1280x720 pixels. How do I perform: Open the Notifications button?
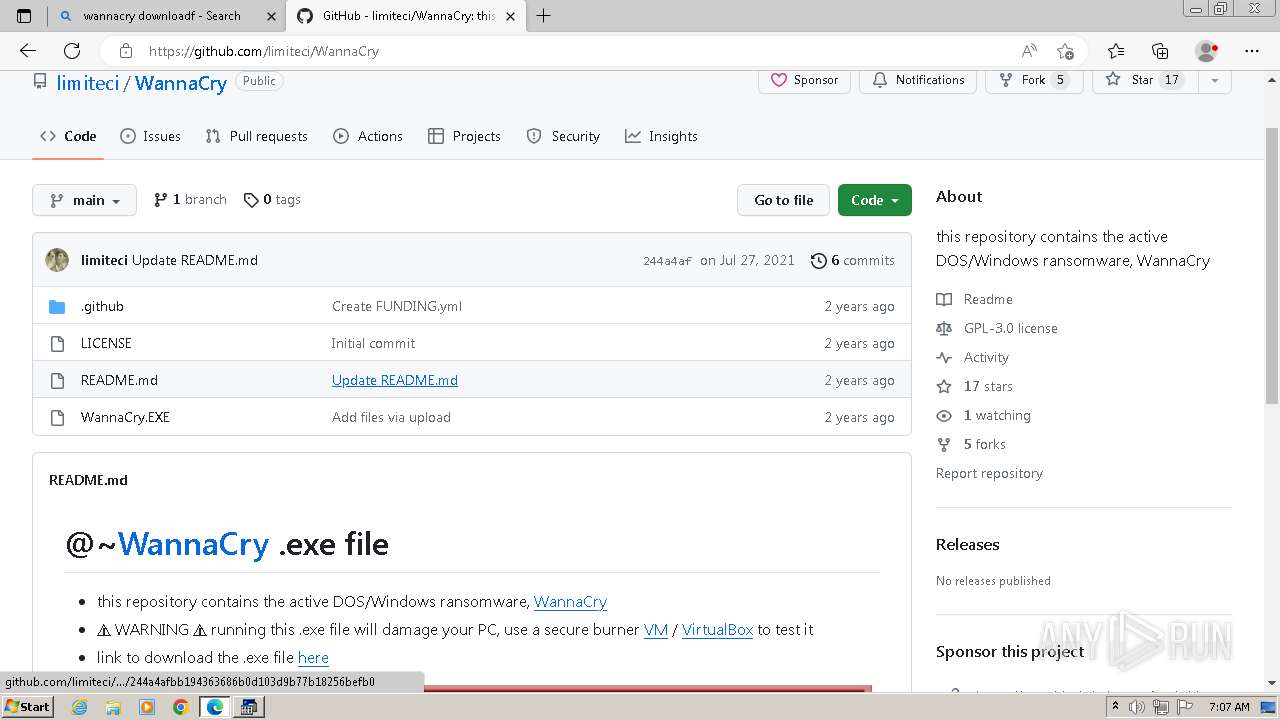pyautogui.click(x=918, y=80)
